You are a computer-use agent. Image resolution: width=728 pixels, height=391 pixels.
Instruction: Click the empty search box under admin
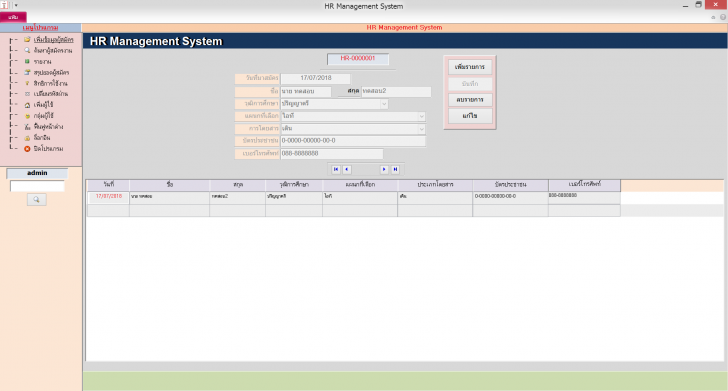tap(37, 186)
